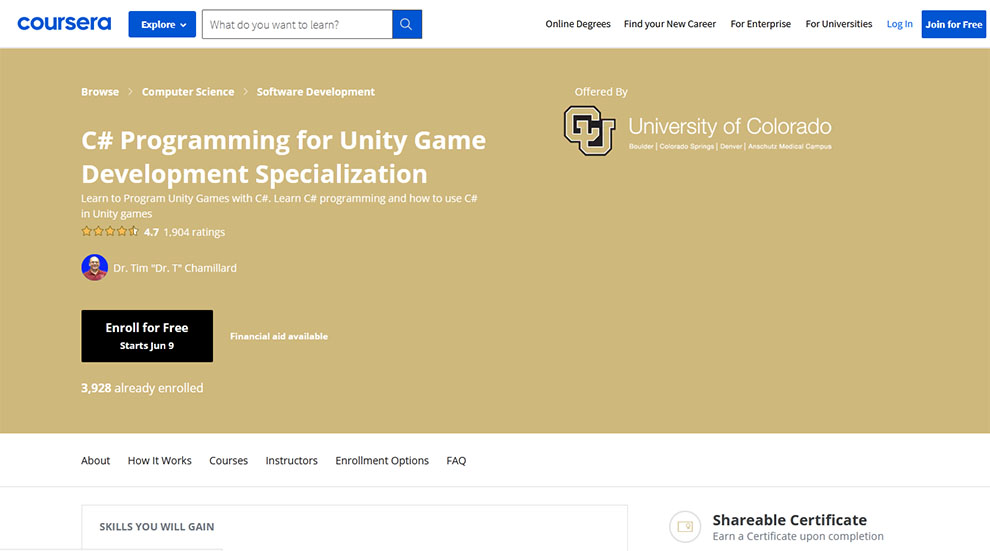This screenshot has width=990, height=551.
Task: Switch to the Enrollment Options tab
Action: tap(382, 460)
